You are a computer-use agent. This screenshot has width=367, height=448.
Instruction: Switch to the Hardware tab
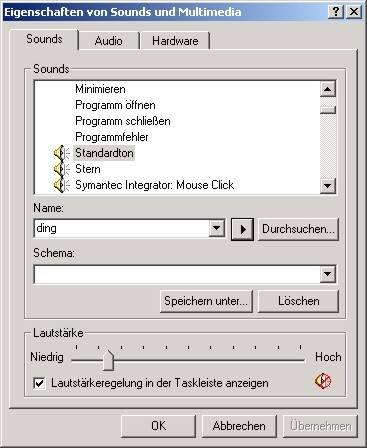(x=175, y=41)
